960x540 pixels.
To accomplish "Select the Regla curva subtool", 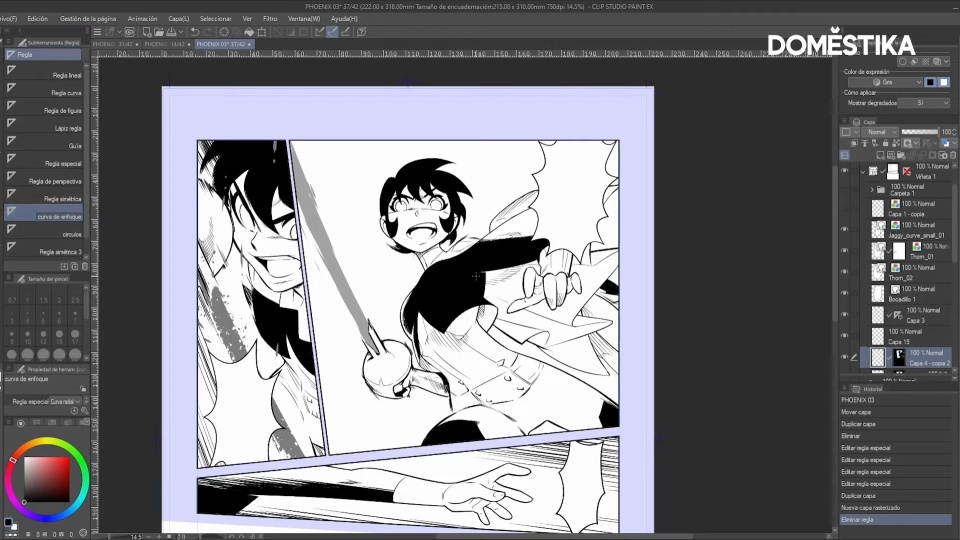I will tap(43, 90).
